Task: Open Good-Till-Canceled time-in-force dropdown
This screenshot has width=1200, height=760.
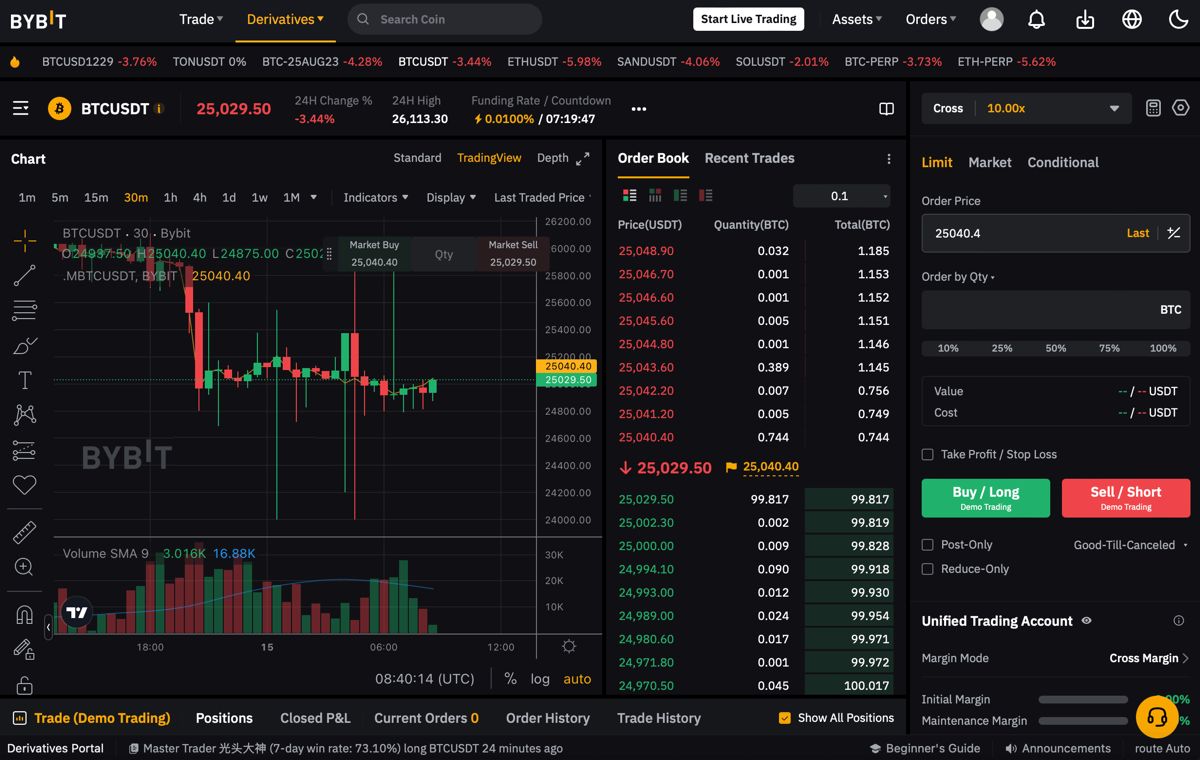Action: click(1130, 545)
